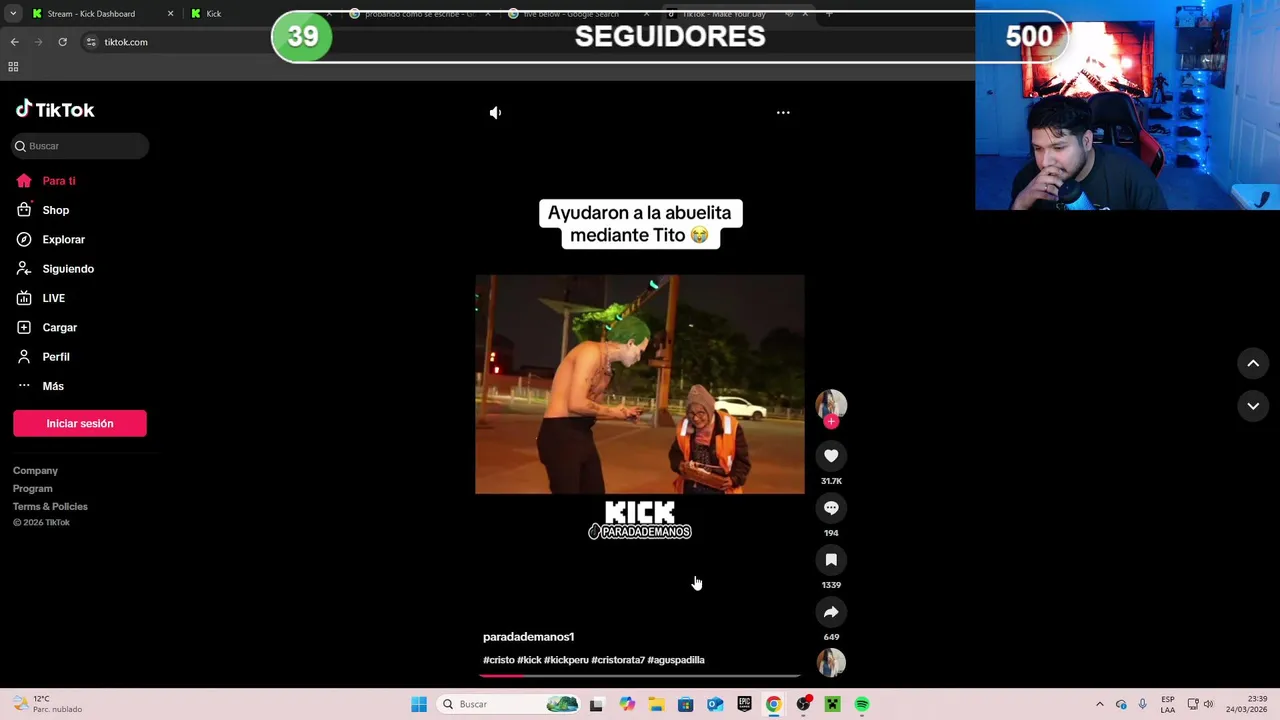Open Outlook from the taskbar

pos(715,704)
